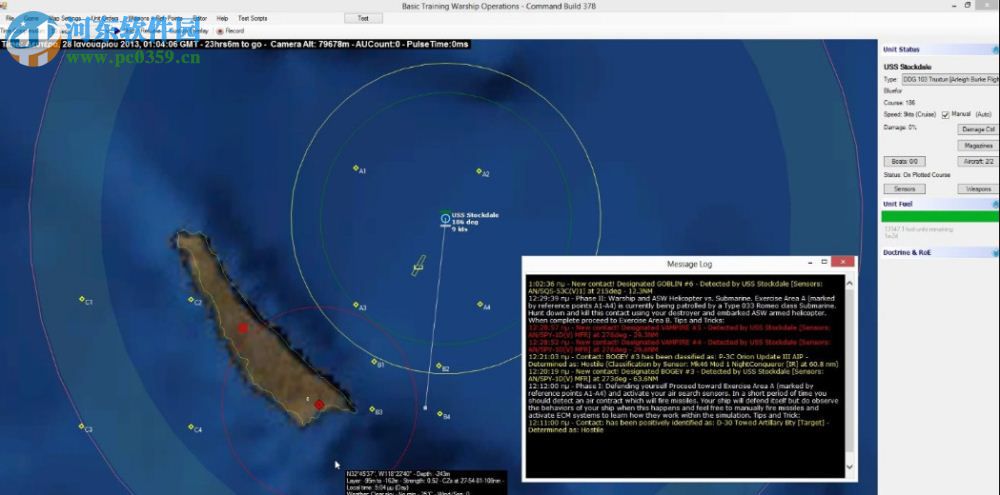Click reference point C3 marker
Image resolution: width=1000 pixels, height=495 pixels.
point(82,426)
